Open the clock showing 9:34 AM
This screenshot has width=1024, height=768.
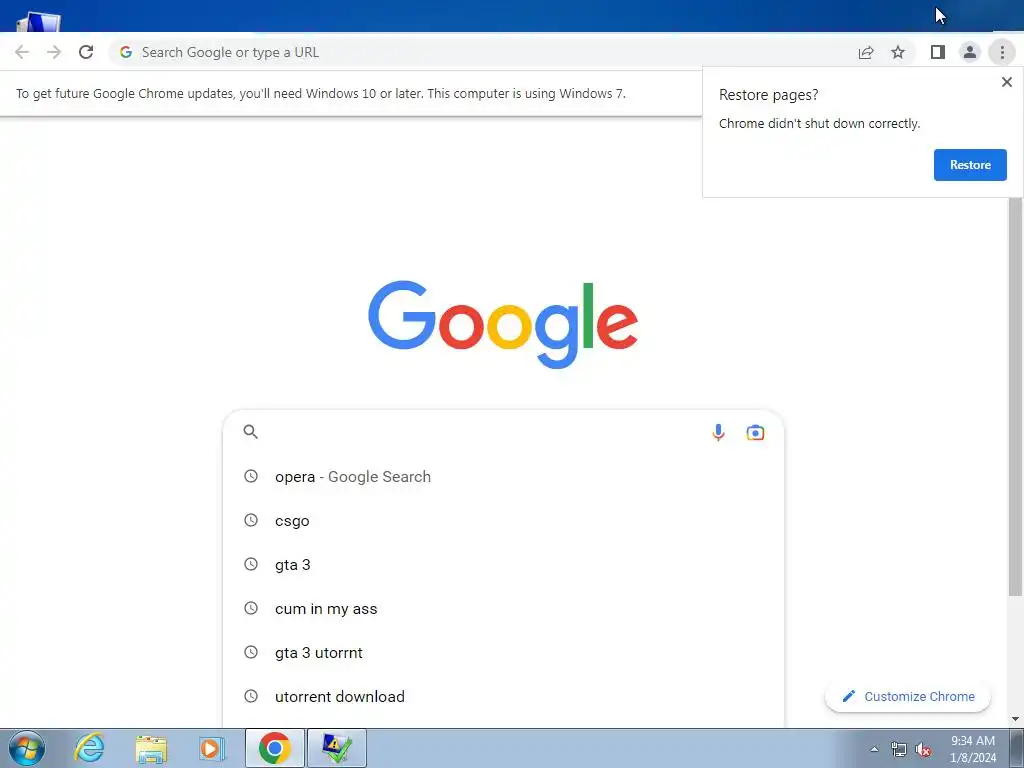pyautogui.click(x=973, y=749)
